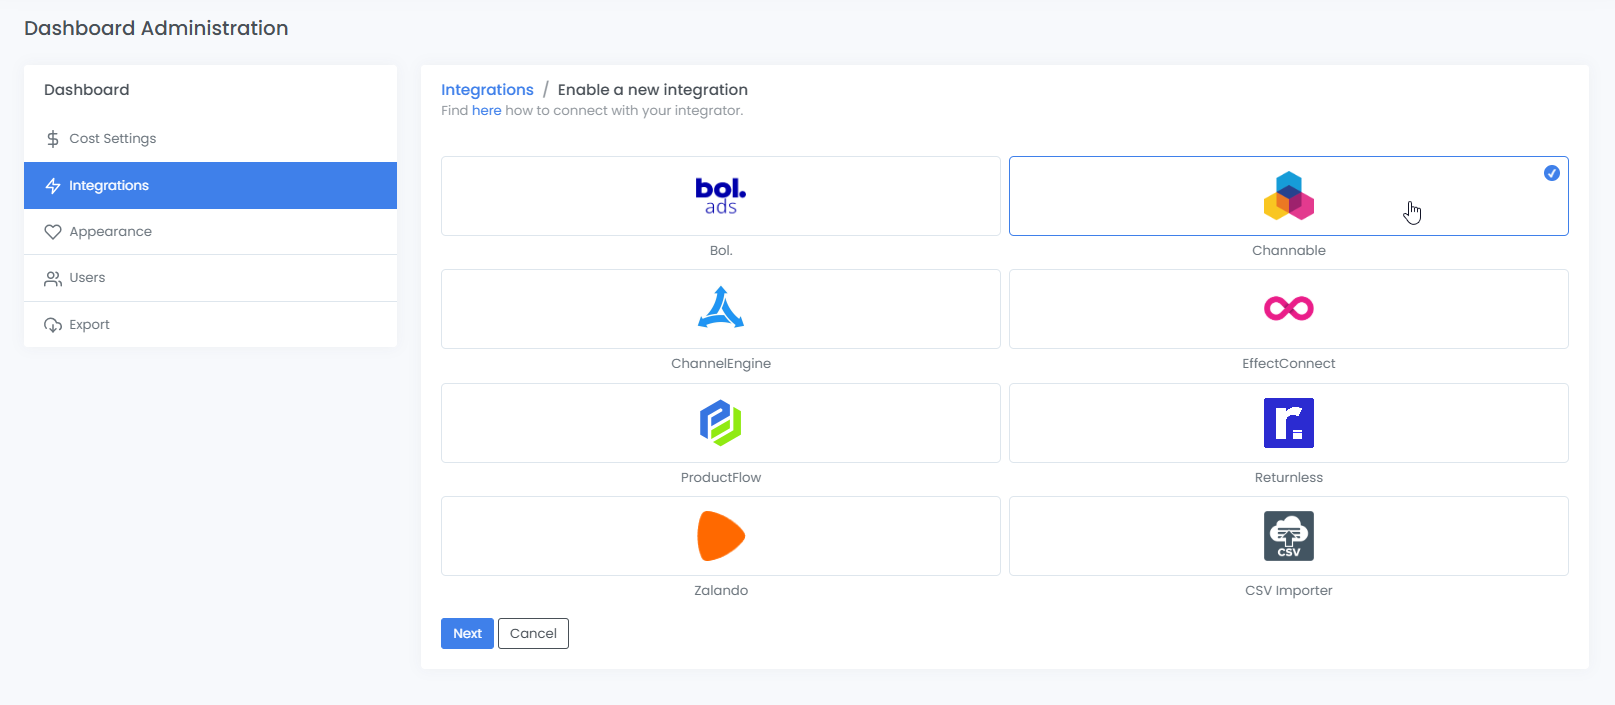The width and height of the screenshot is (1615, 705).
Task: Follow the Integrations breadcrumb link
Action: click(x=487, y=90)
